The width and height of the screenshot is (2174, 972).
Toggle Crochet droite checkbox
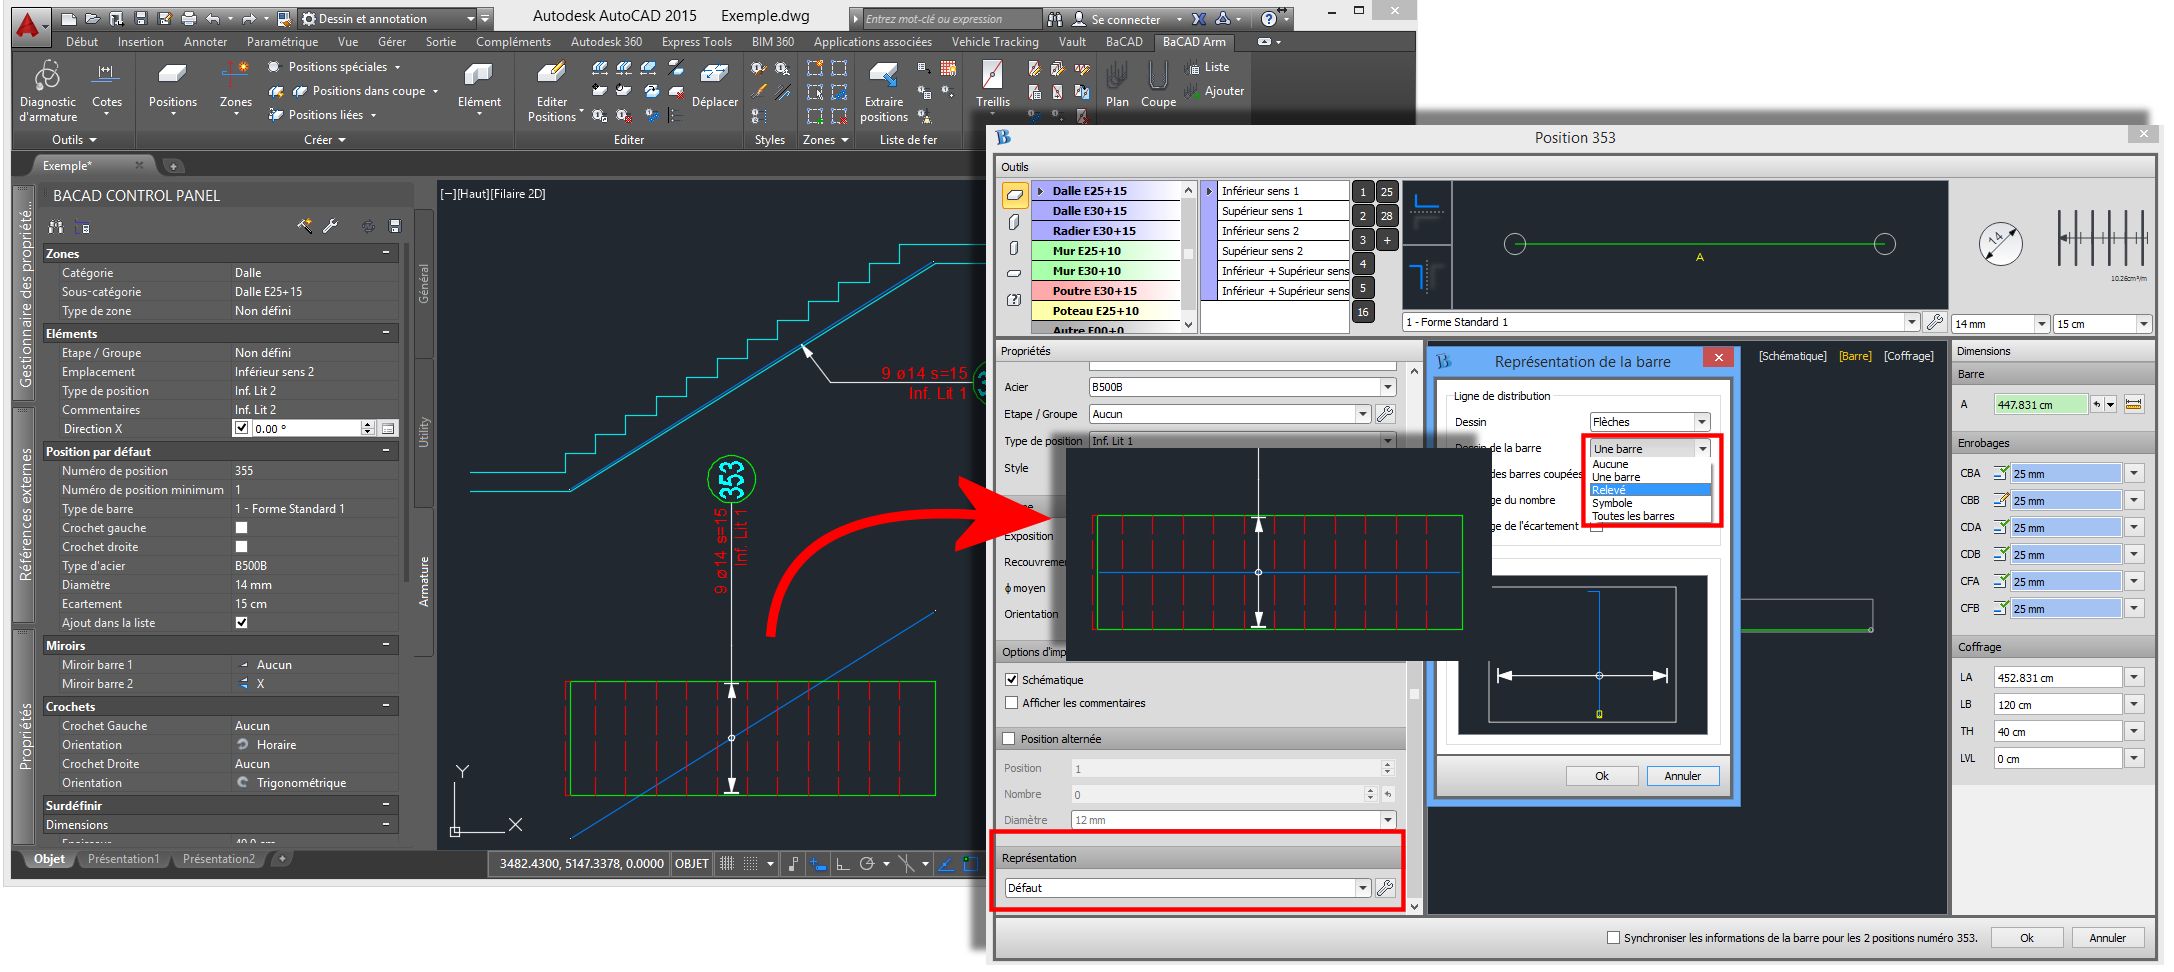tap(241, 547)
